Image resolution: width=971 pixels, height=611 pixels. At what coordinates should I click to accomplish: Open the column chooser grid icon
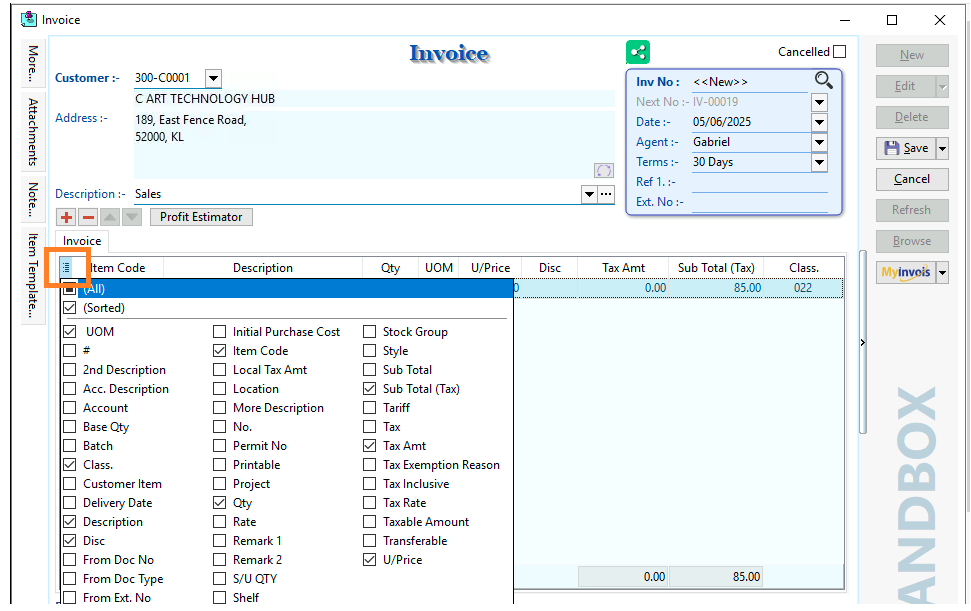tap(66, 267)
